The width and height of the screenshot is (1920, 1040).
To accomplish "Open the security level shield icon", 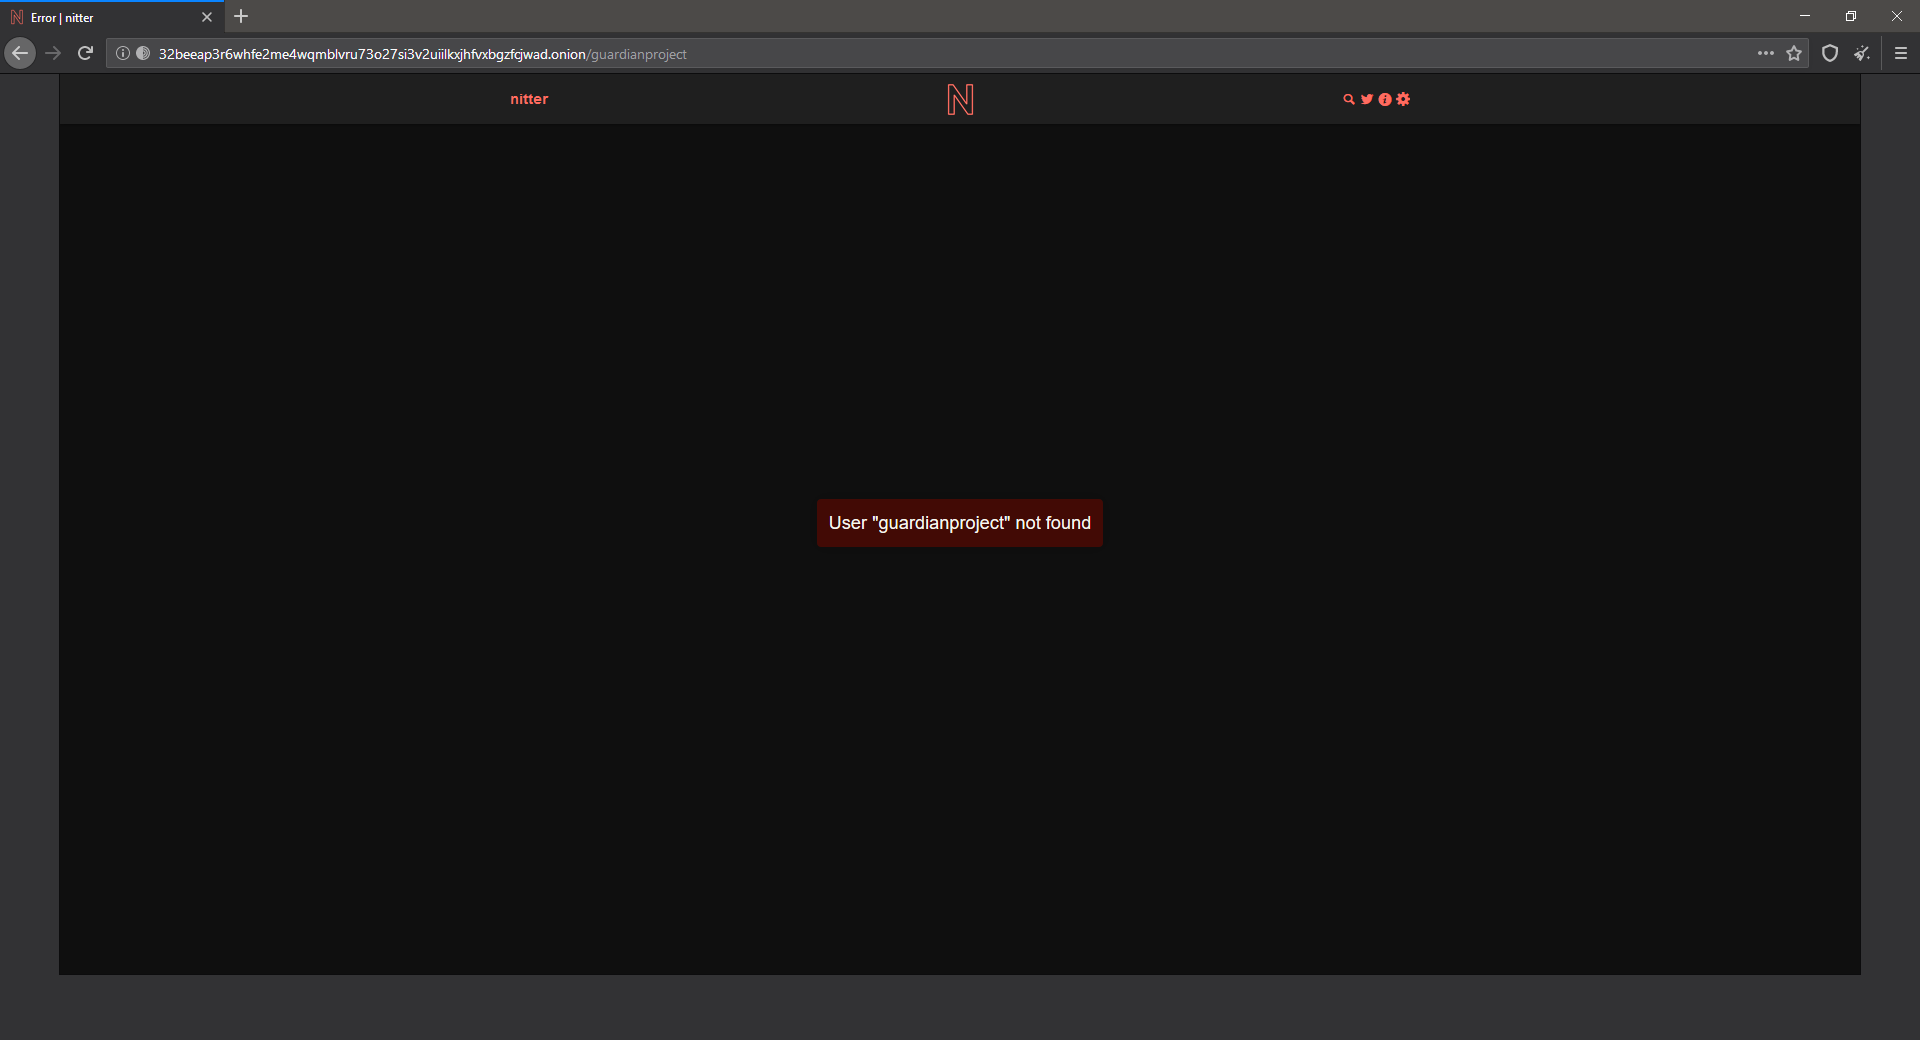I will 1829,53.
